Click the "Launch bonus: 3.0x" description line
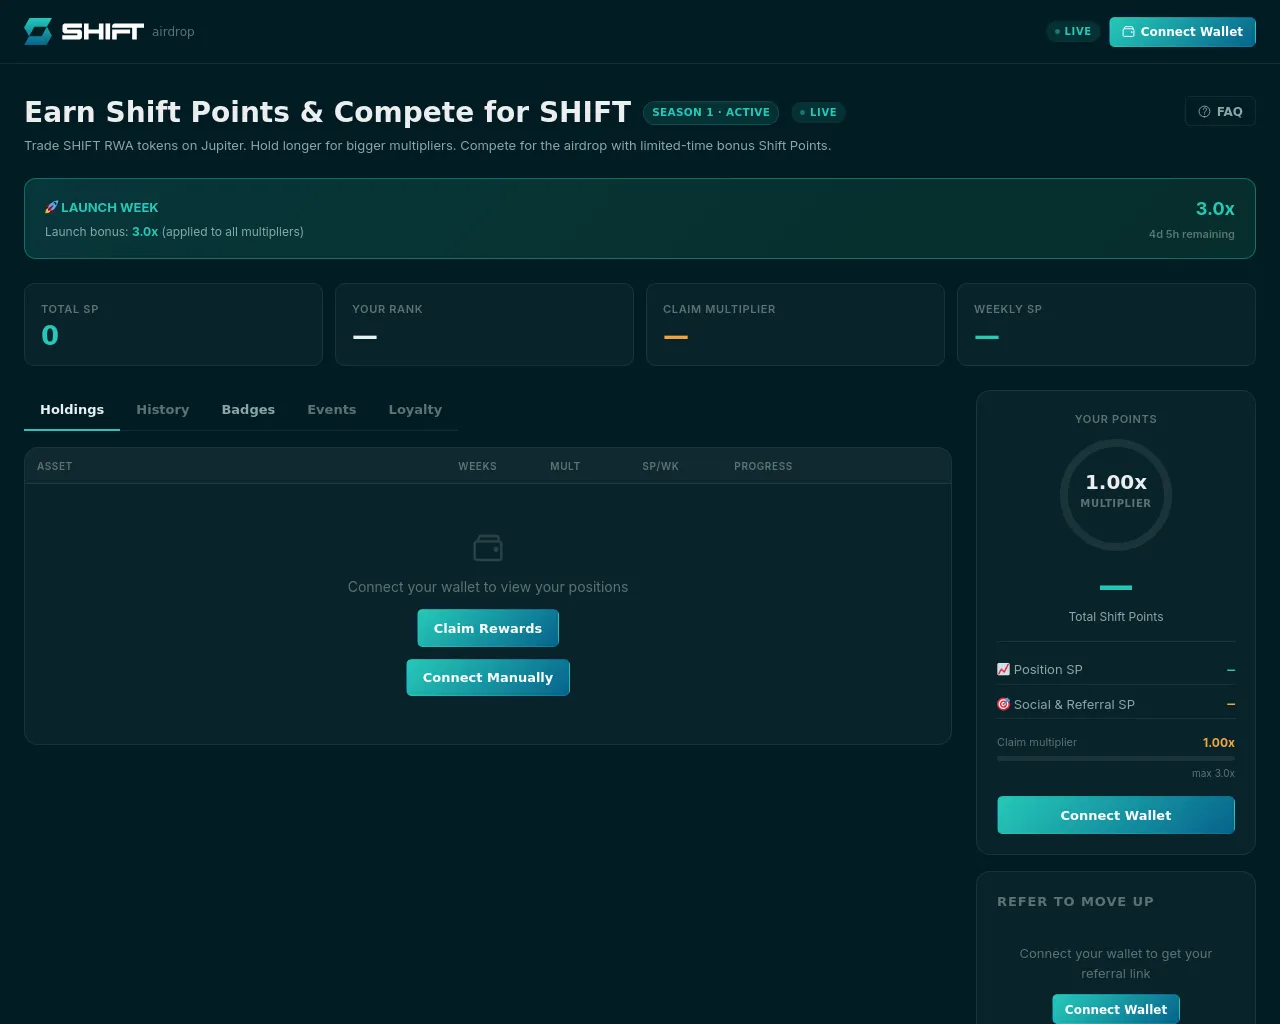 tap(174, 232)
